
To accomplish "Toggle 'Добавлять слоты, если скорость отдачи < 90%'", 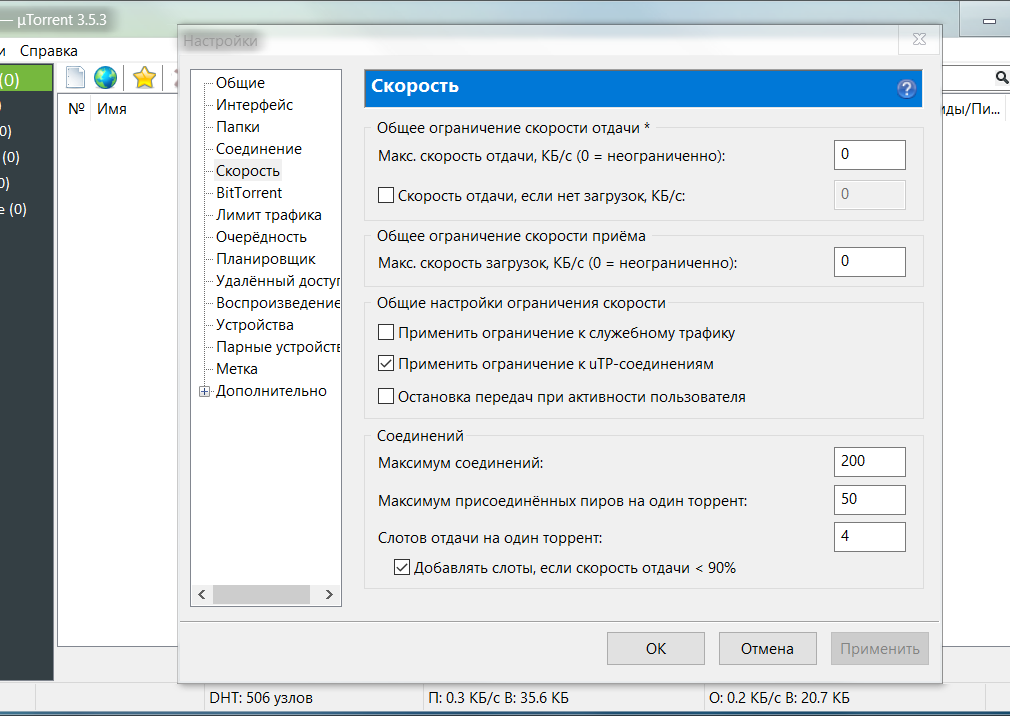I will [x=401, y=567].
